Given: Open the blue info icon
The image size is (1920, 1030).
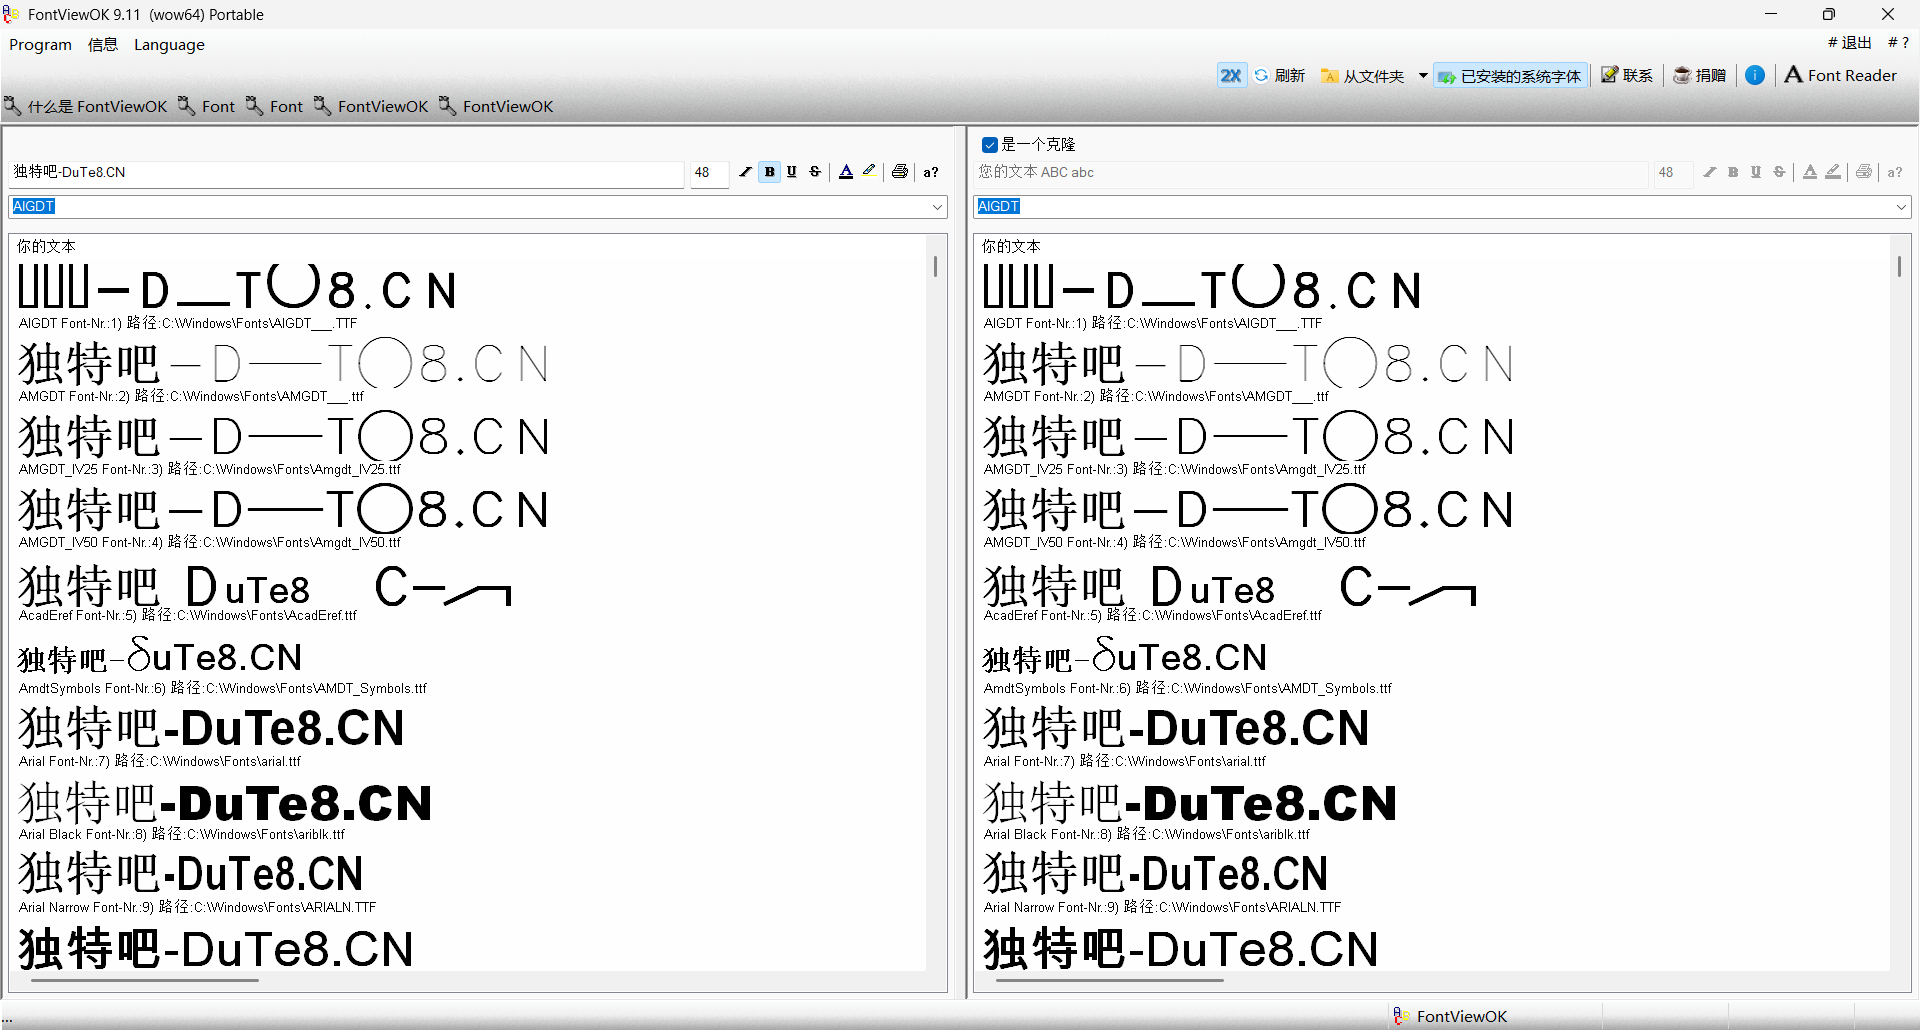Looking at the screenshot, I should [x=1755, y=75].
